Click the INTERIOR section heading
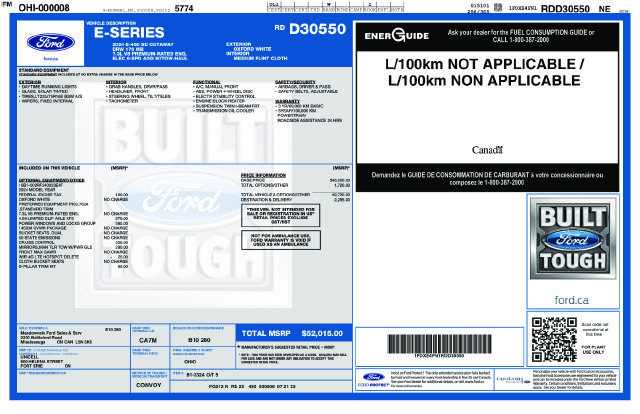This screenshot has width=640, height=414. (x=116, y=82)
